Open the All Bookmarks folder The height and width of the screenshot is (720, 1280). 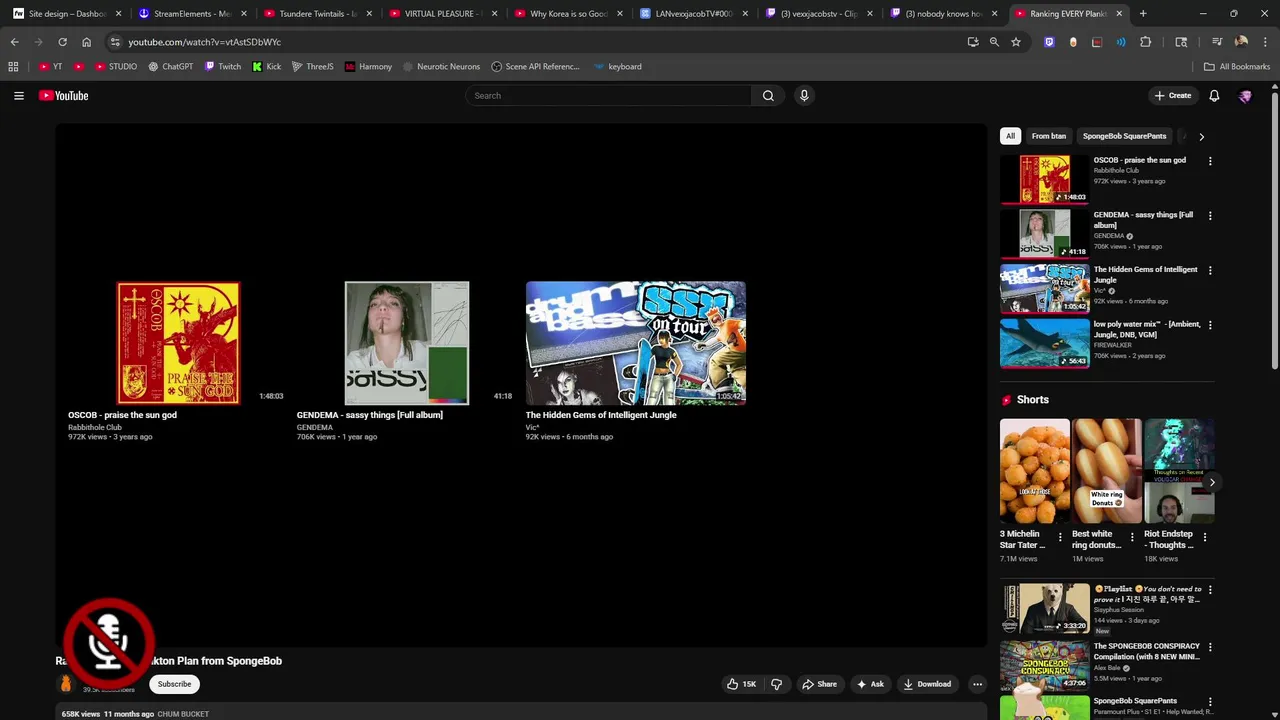point(1237,66)
